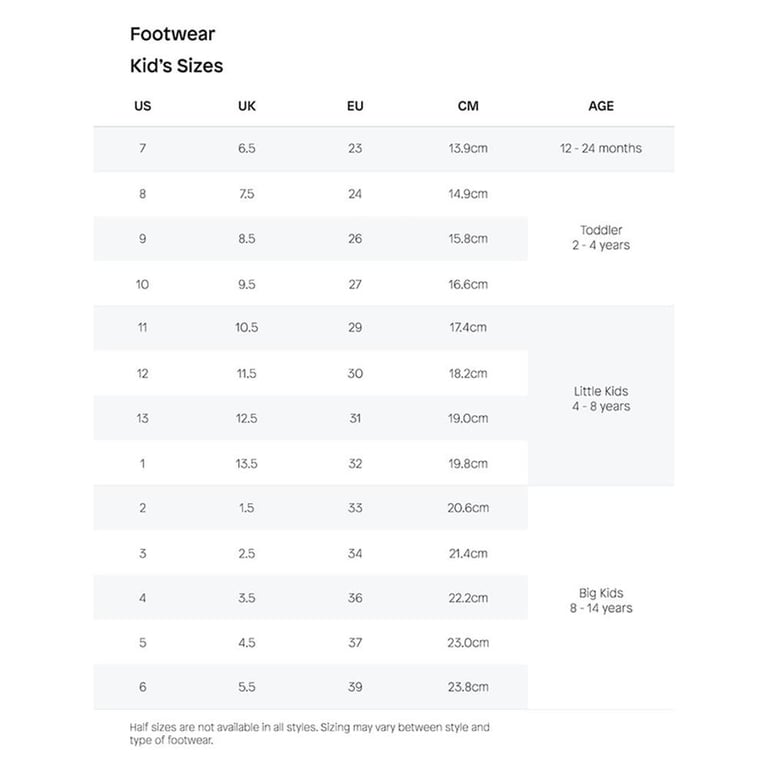
Task: Click EU size 39 cell
Action: point(355,687)
